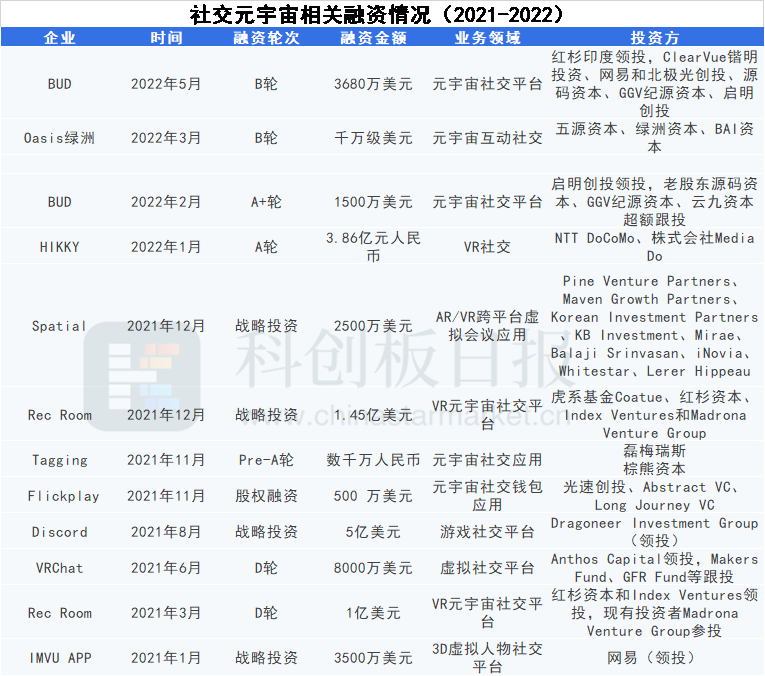This screenshot has width=765, height=676.
Task: Click the 5亿美元 amount cell
Action: click(x=373, y=532)
